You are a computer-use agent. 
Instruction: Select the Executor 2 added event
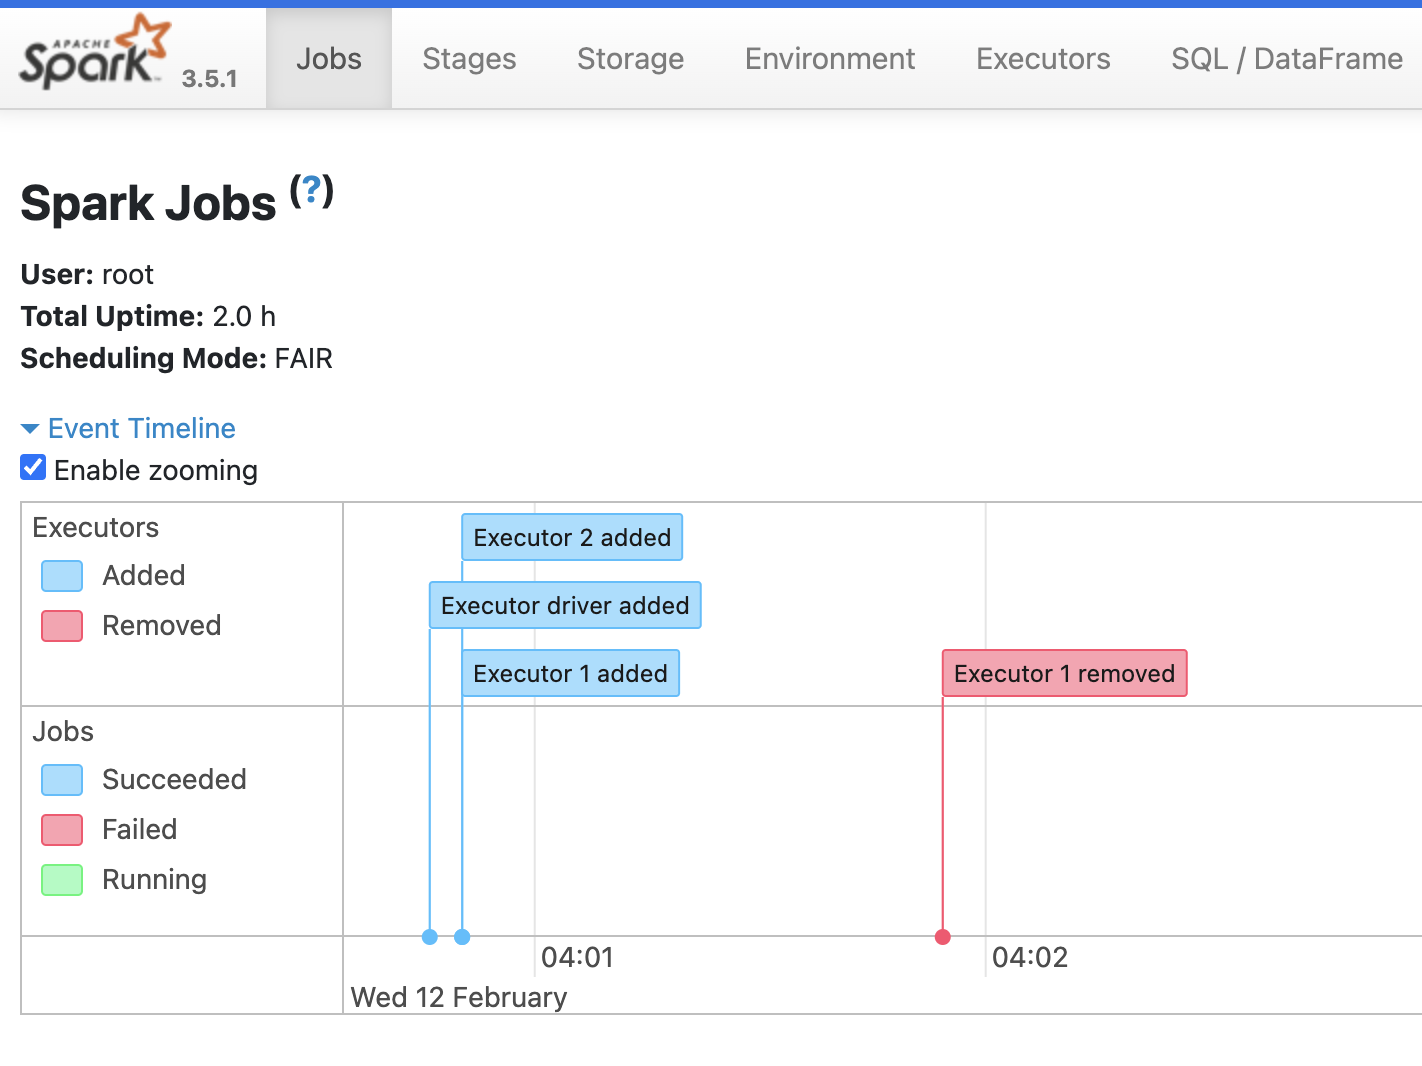[x=571, y=537]
